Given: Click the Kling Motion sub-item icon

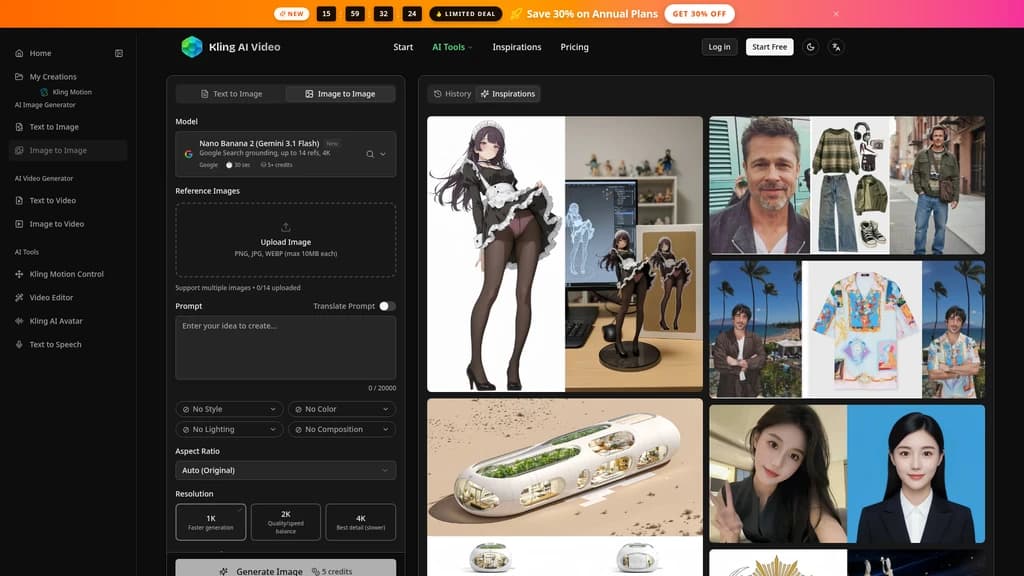Looking at the screenshot, I should click(44, 92).
